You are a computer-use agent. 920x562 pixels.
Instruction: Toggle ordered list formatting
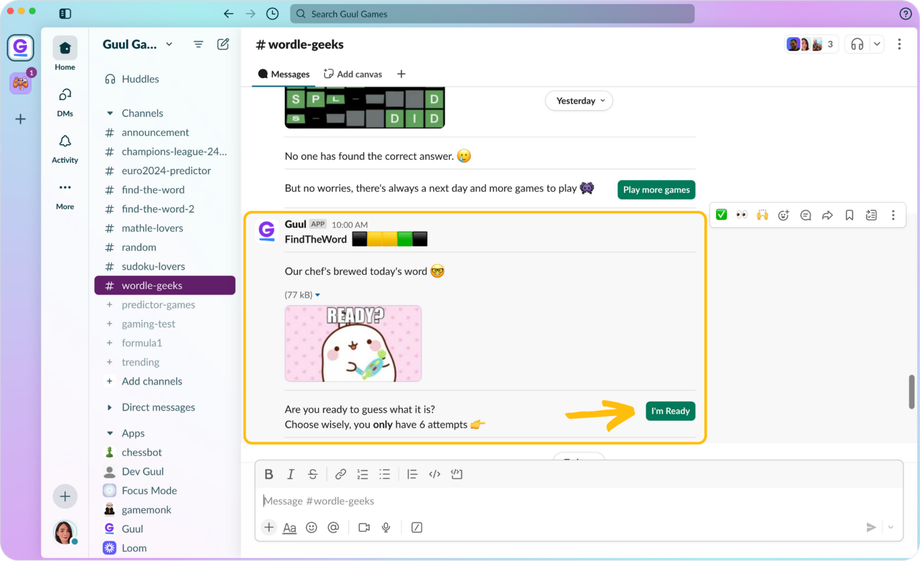tap(363, 474)
